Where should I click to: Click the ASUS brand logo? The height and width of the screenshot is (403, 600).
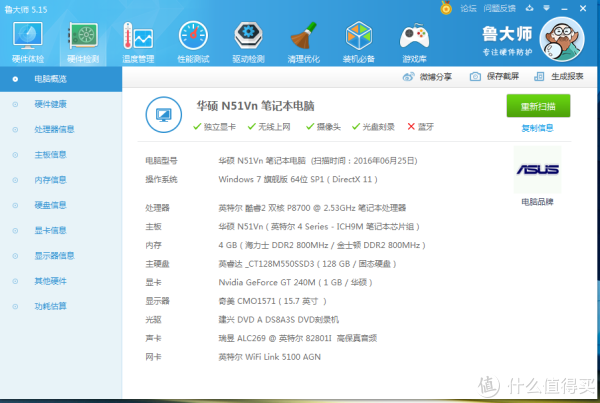pyautogui.click(x=538, y=169)
